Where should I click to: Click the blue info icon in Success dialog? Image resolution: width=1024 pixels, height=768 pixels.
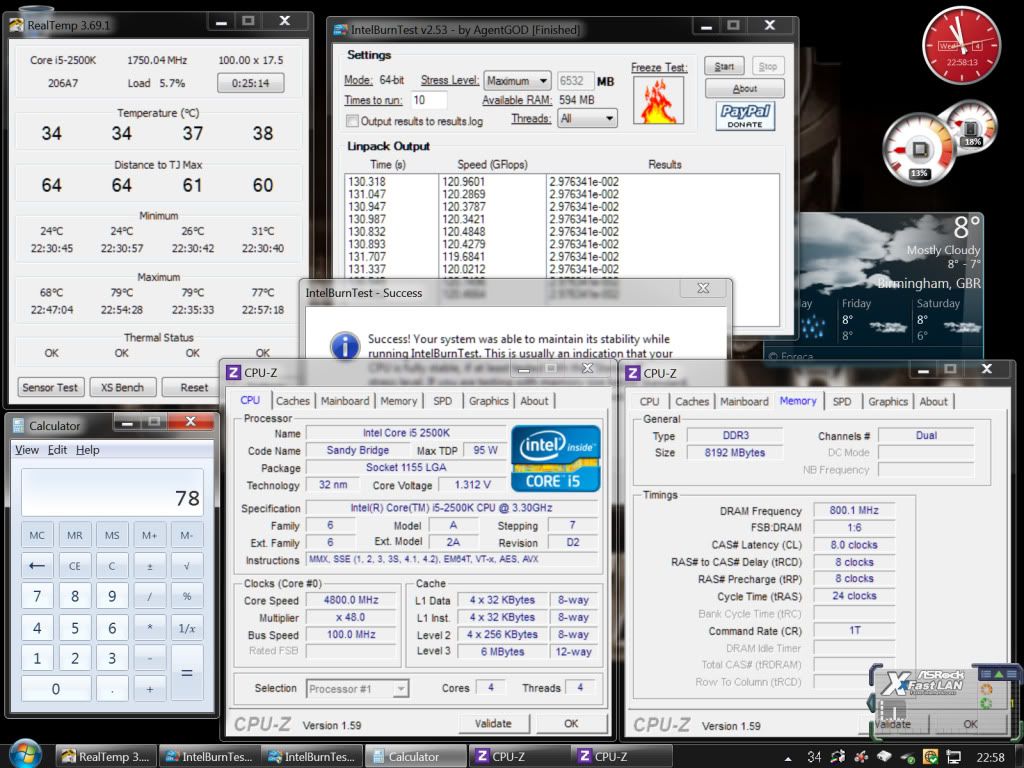[x=345, y=345]
